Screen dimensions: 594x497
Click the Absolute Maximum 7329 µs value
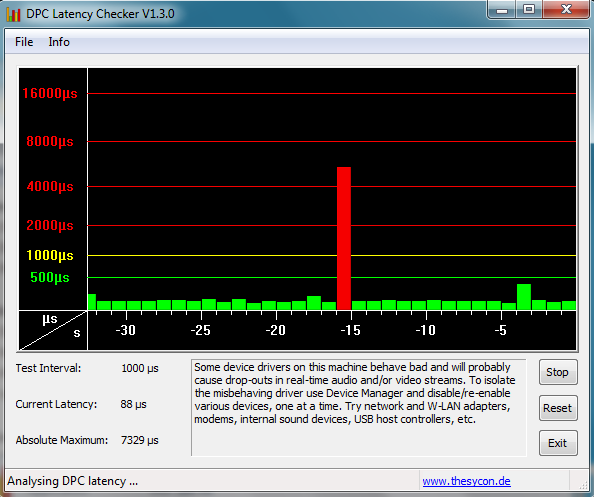(139, 440)
